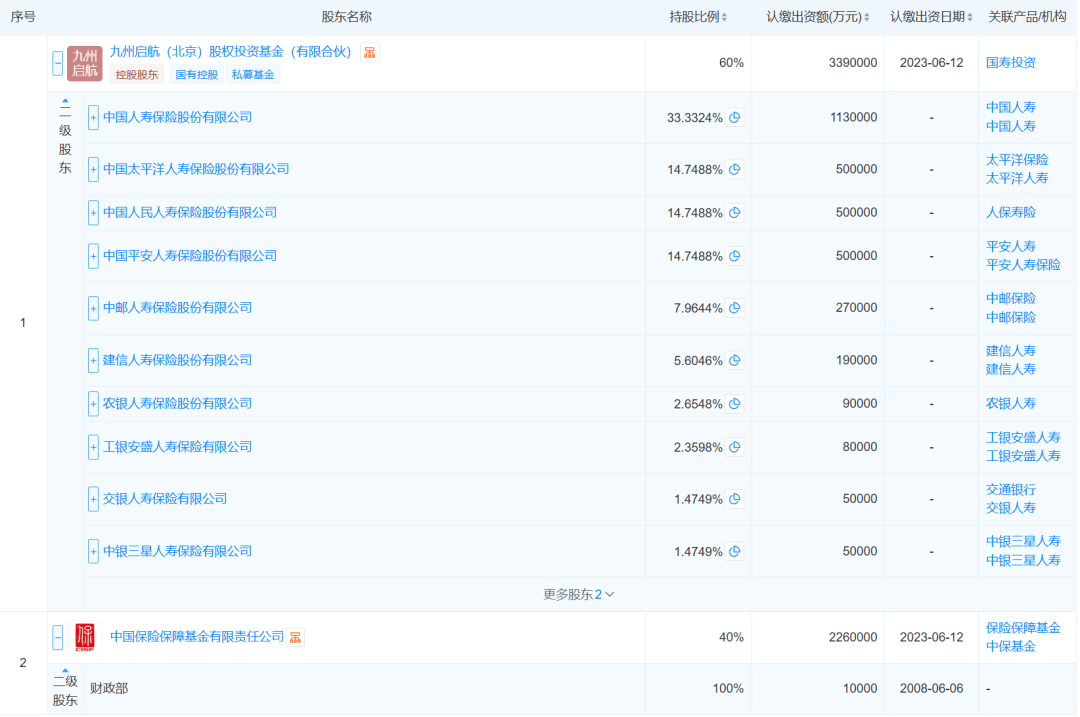Image resolution: width=1080 pixels, height=717 pixels.
Task: Open related product 太平洋保险
Action: point(1017,160)
